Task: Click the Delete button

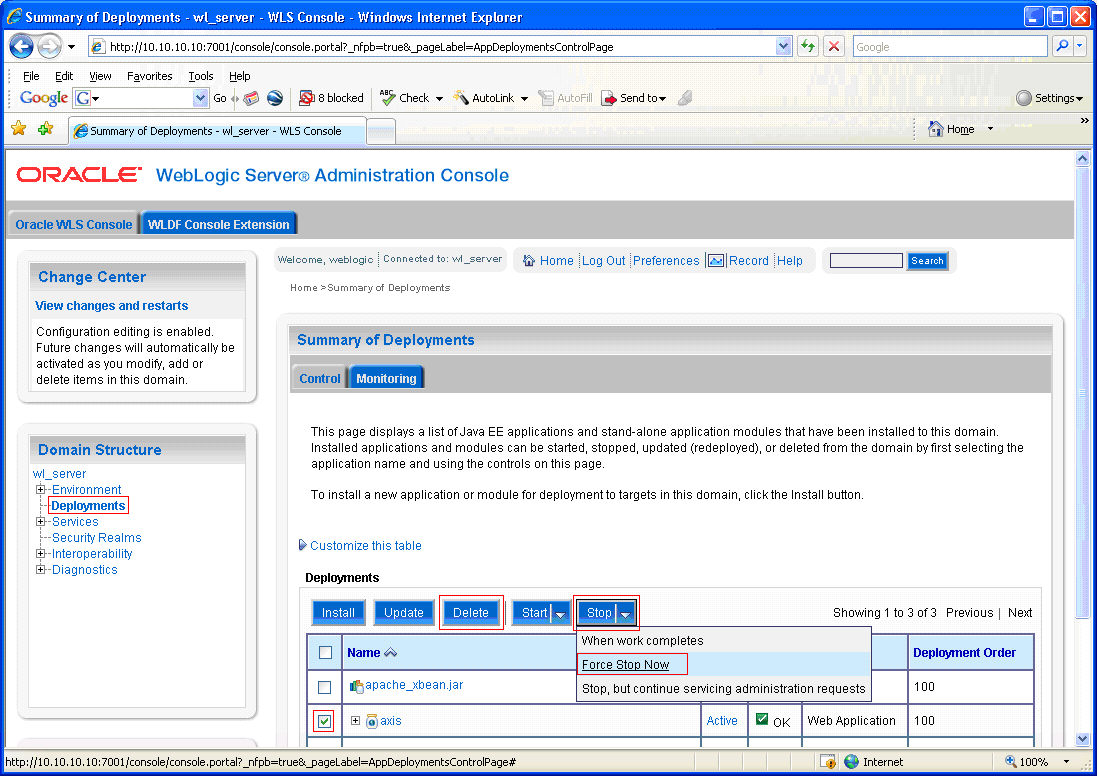Action: [471, 613]
